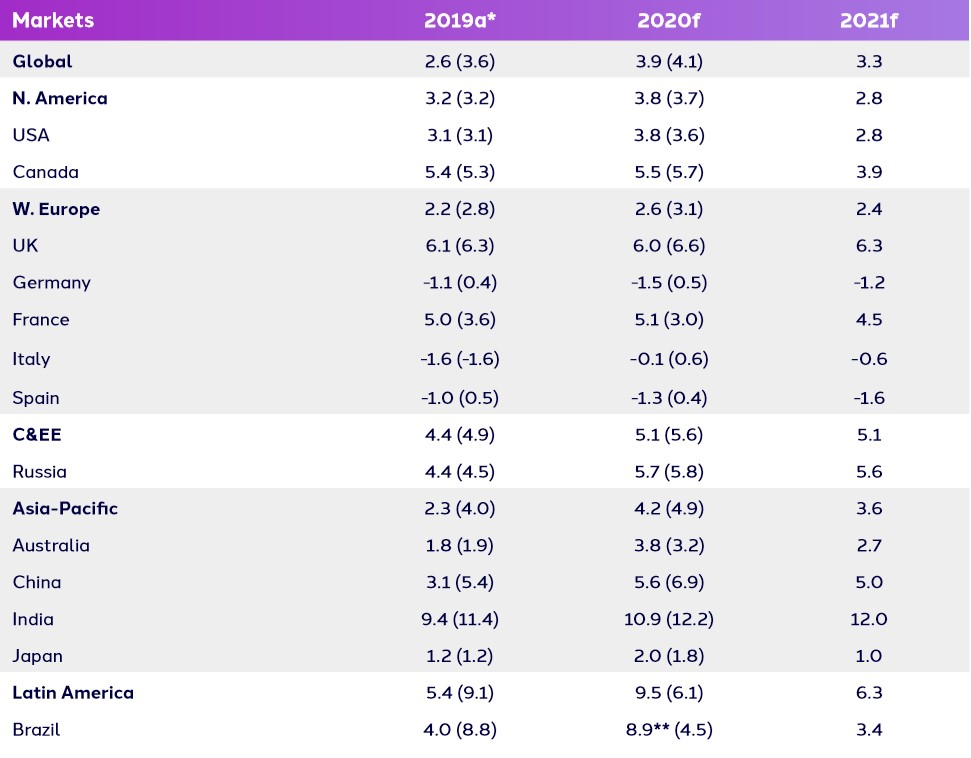The image size is (971, 758).
Task: Click Russia's 2021f value 5.6
Action: tap(869, 471)
